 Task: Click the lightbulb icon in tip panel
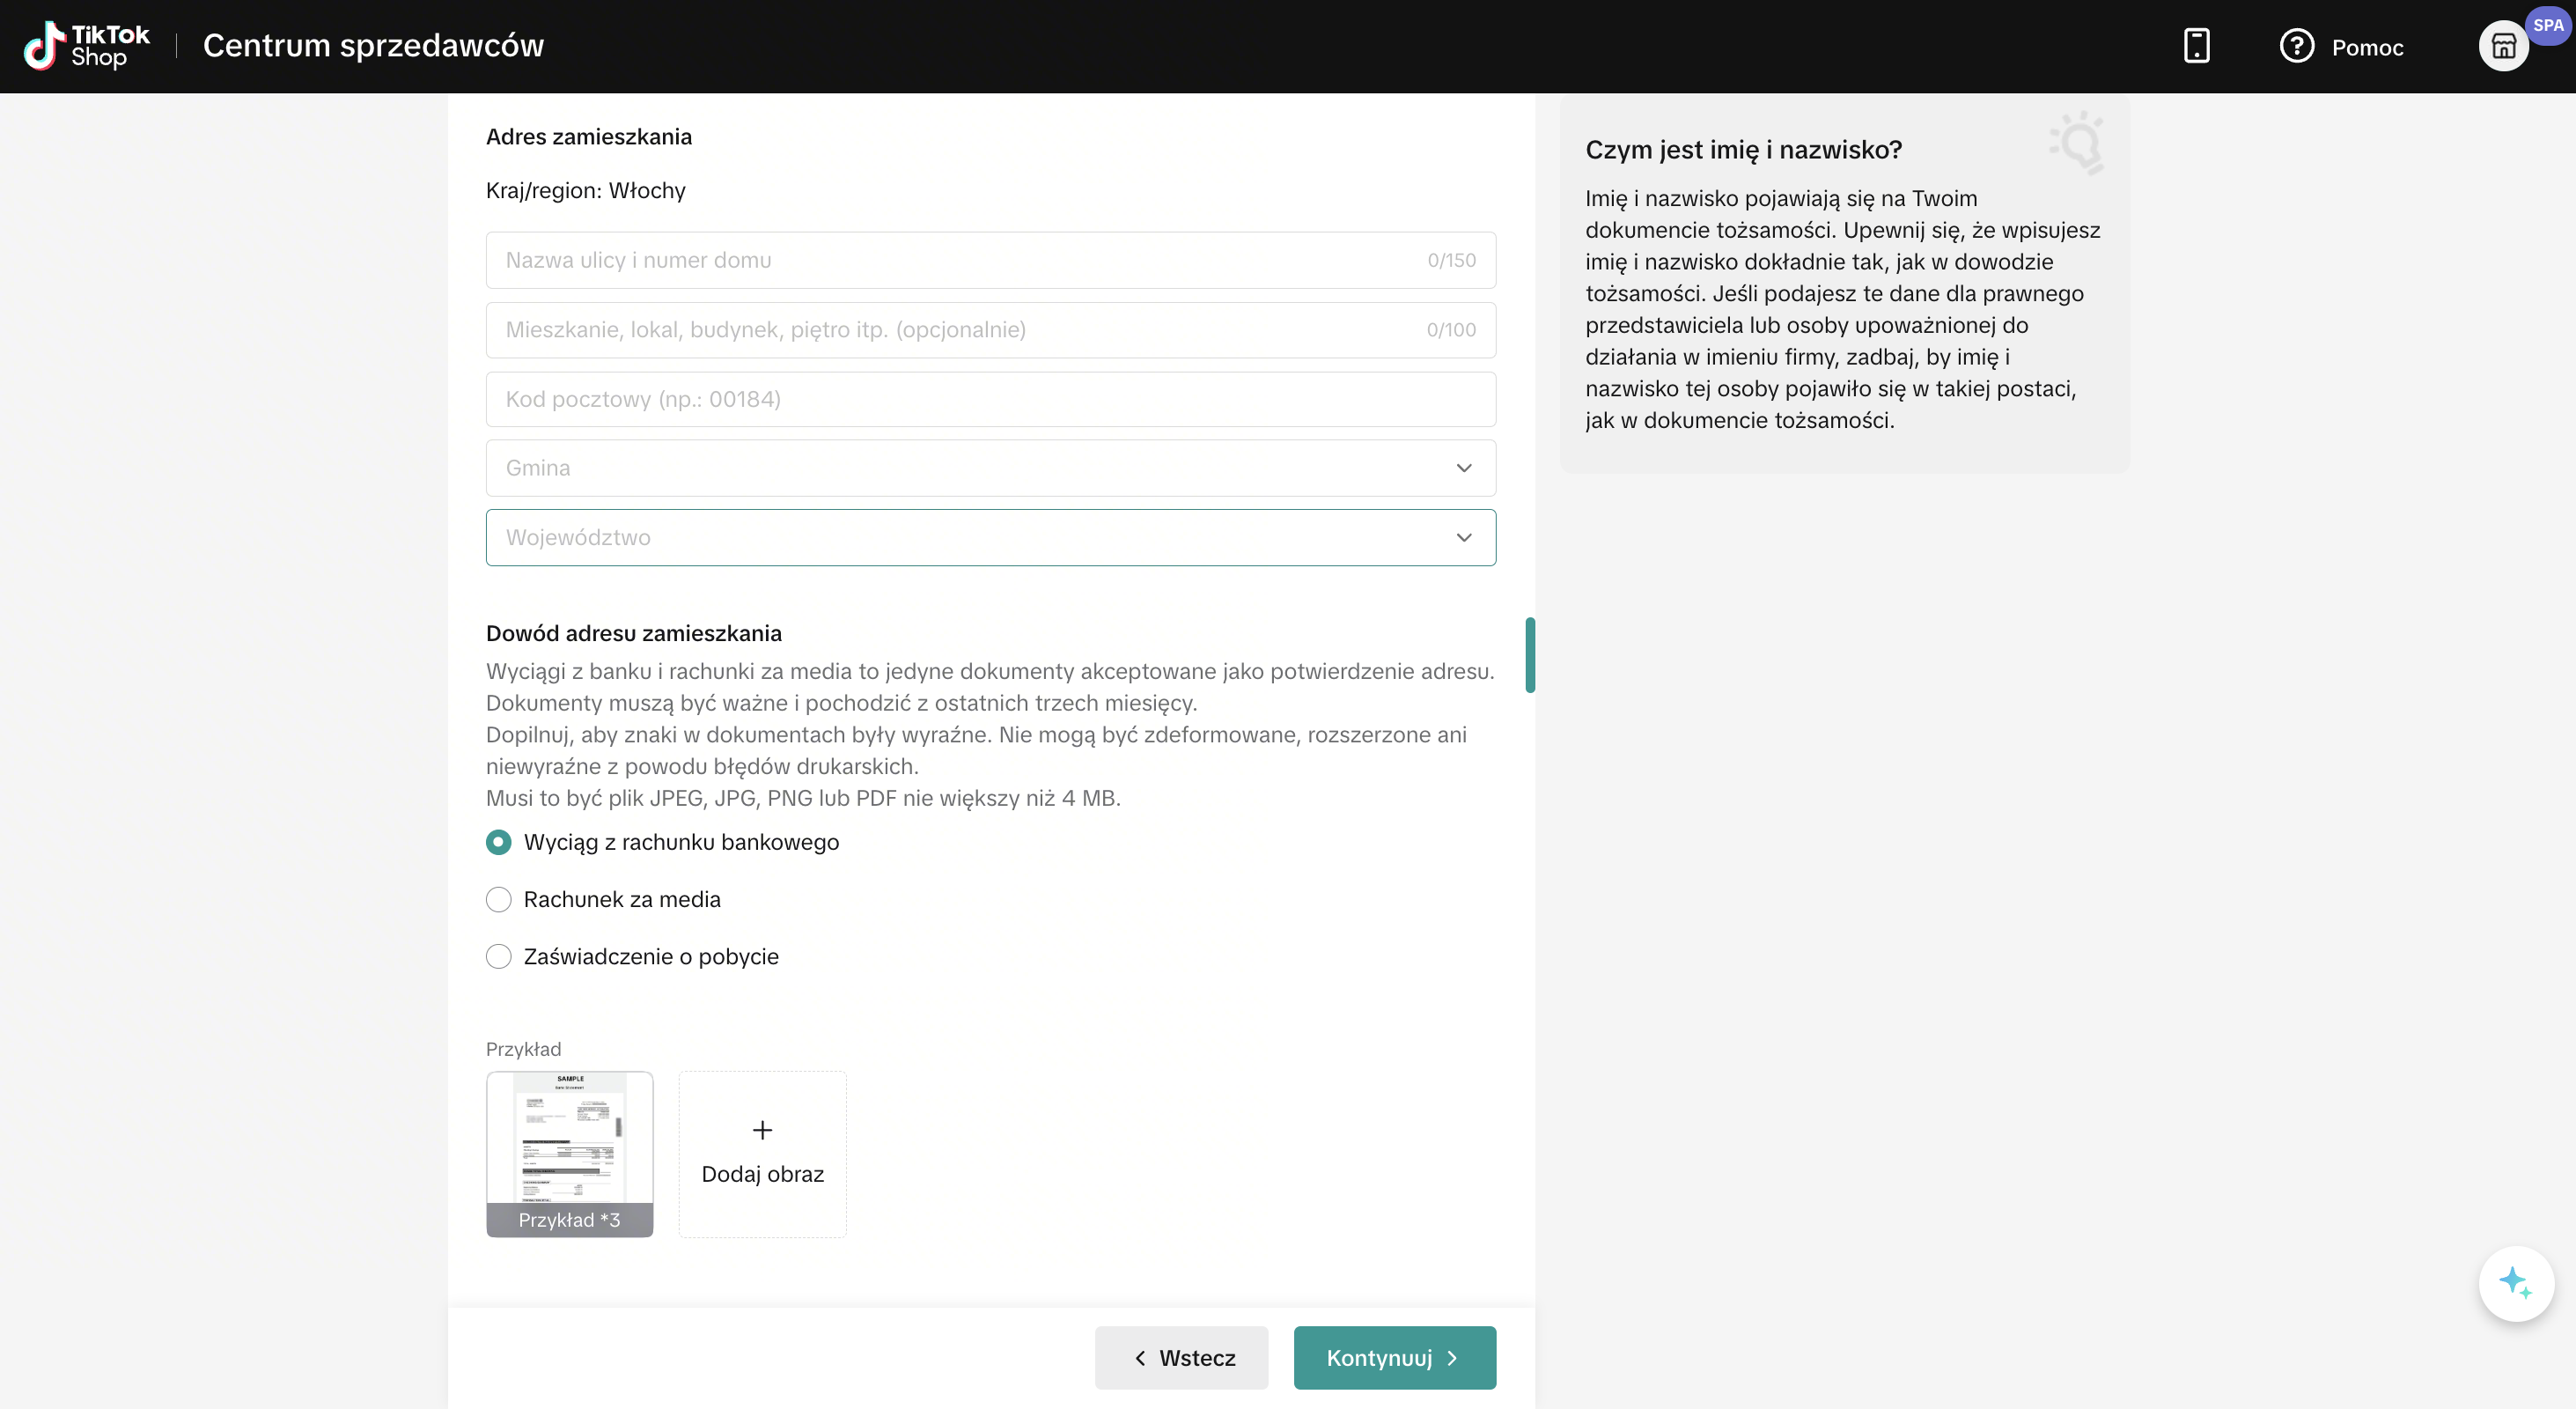pos(2078,142)
